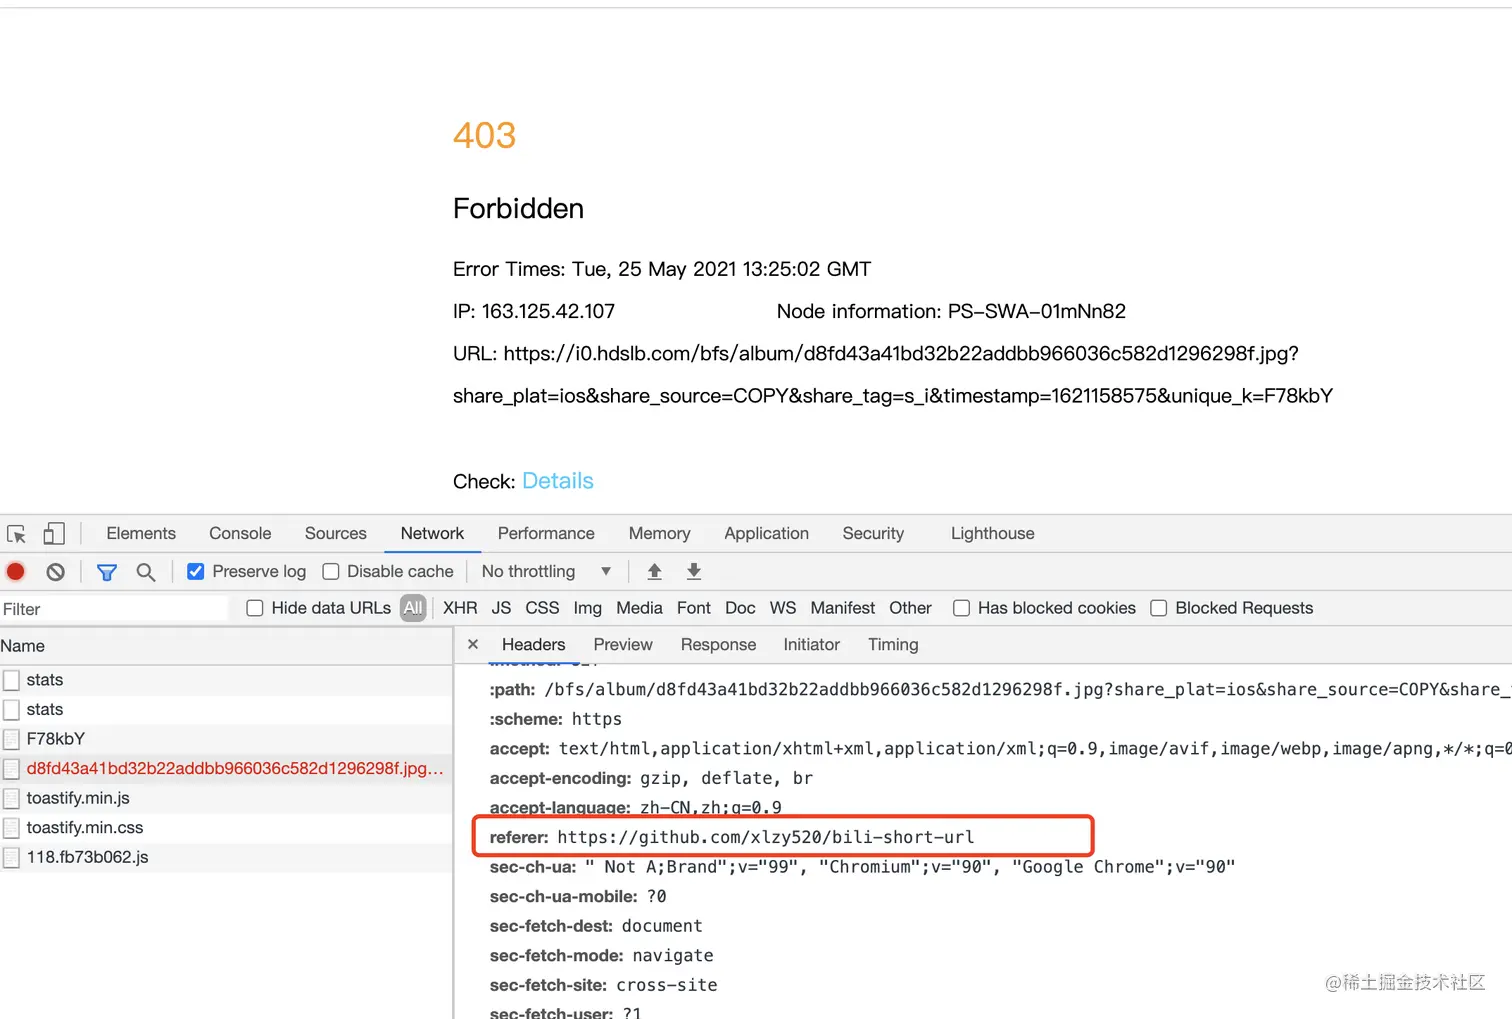Select the Headers detail tab
This screenshot has height=1019, width=1512.
tap(533, 645)
